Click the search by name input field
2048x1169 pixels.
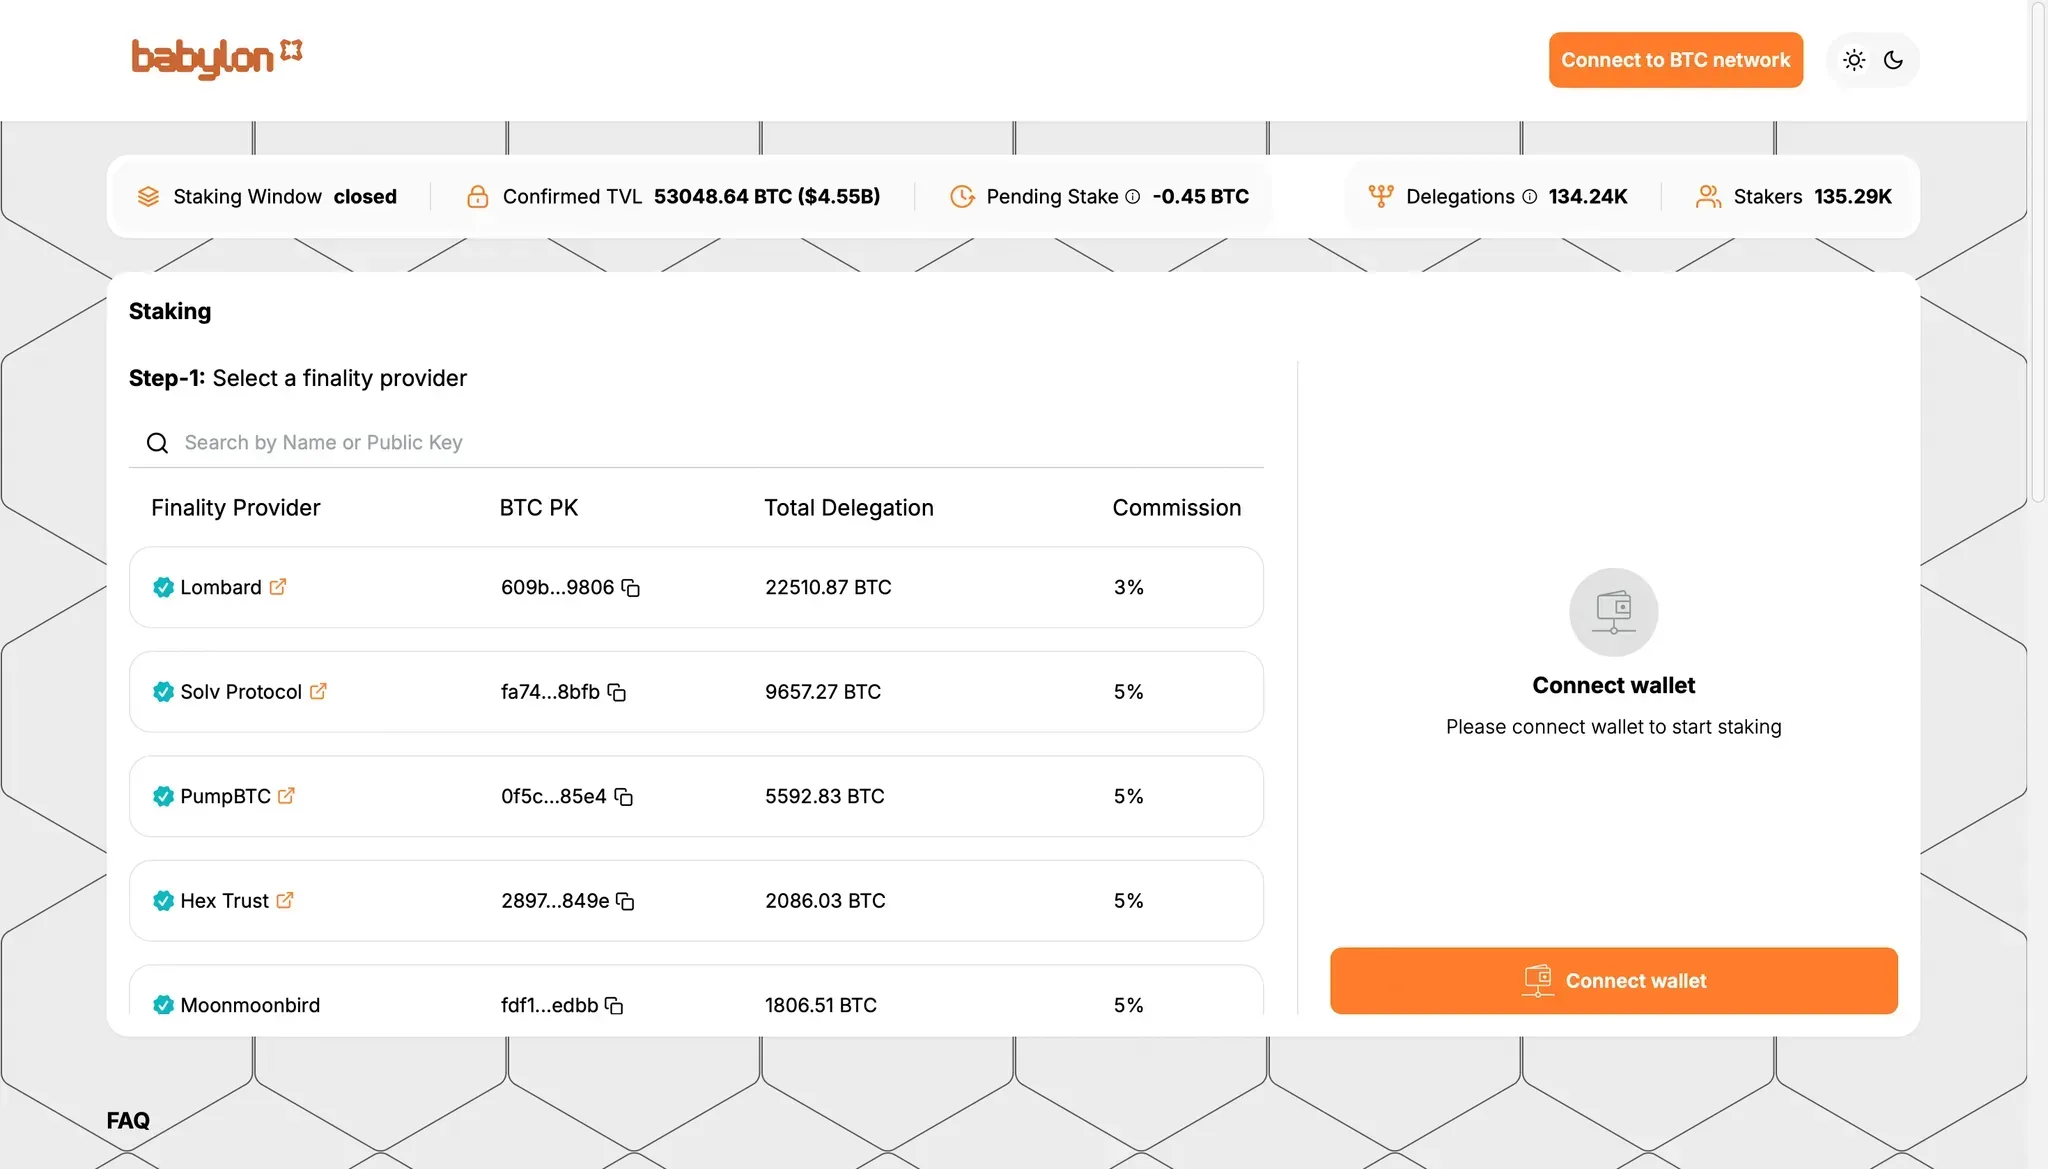click(400, 442)
